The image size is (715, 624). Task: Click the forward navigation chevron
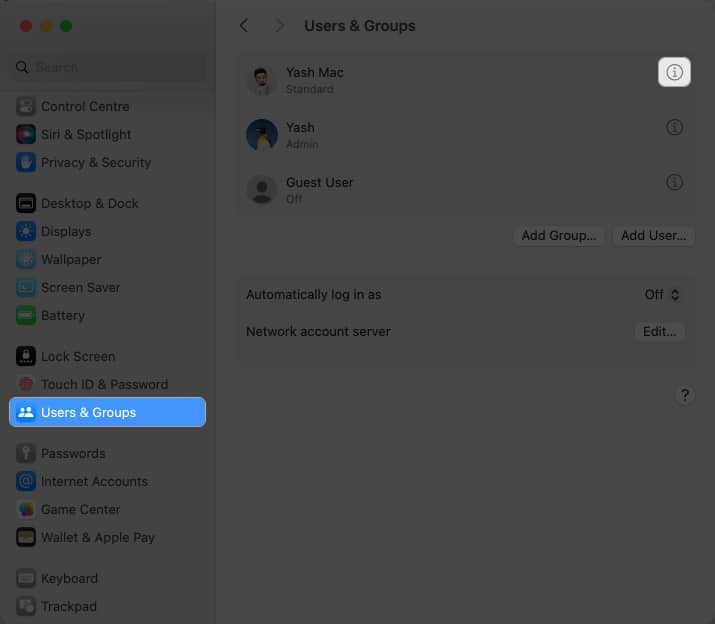(x=279, y=25)
